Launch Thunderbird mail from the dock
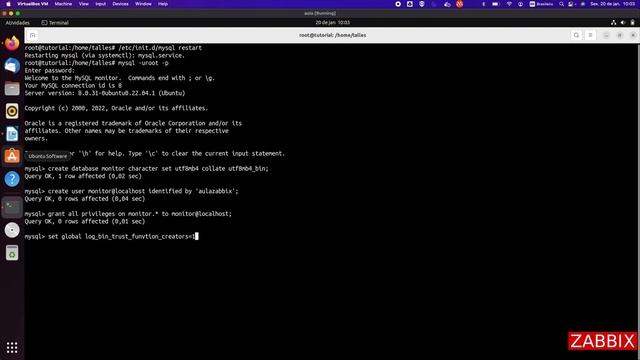 (x=12, y=66)
